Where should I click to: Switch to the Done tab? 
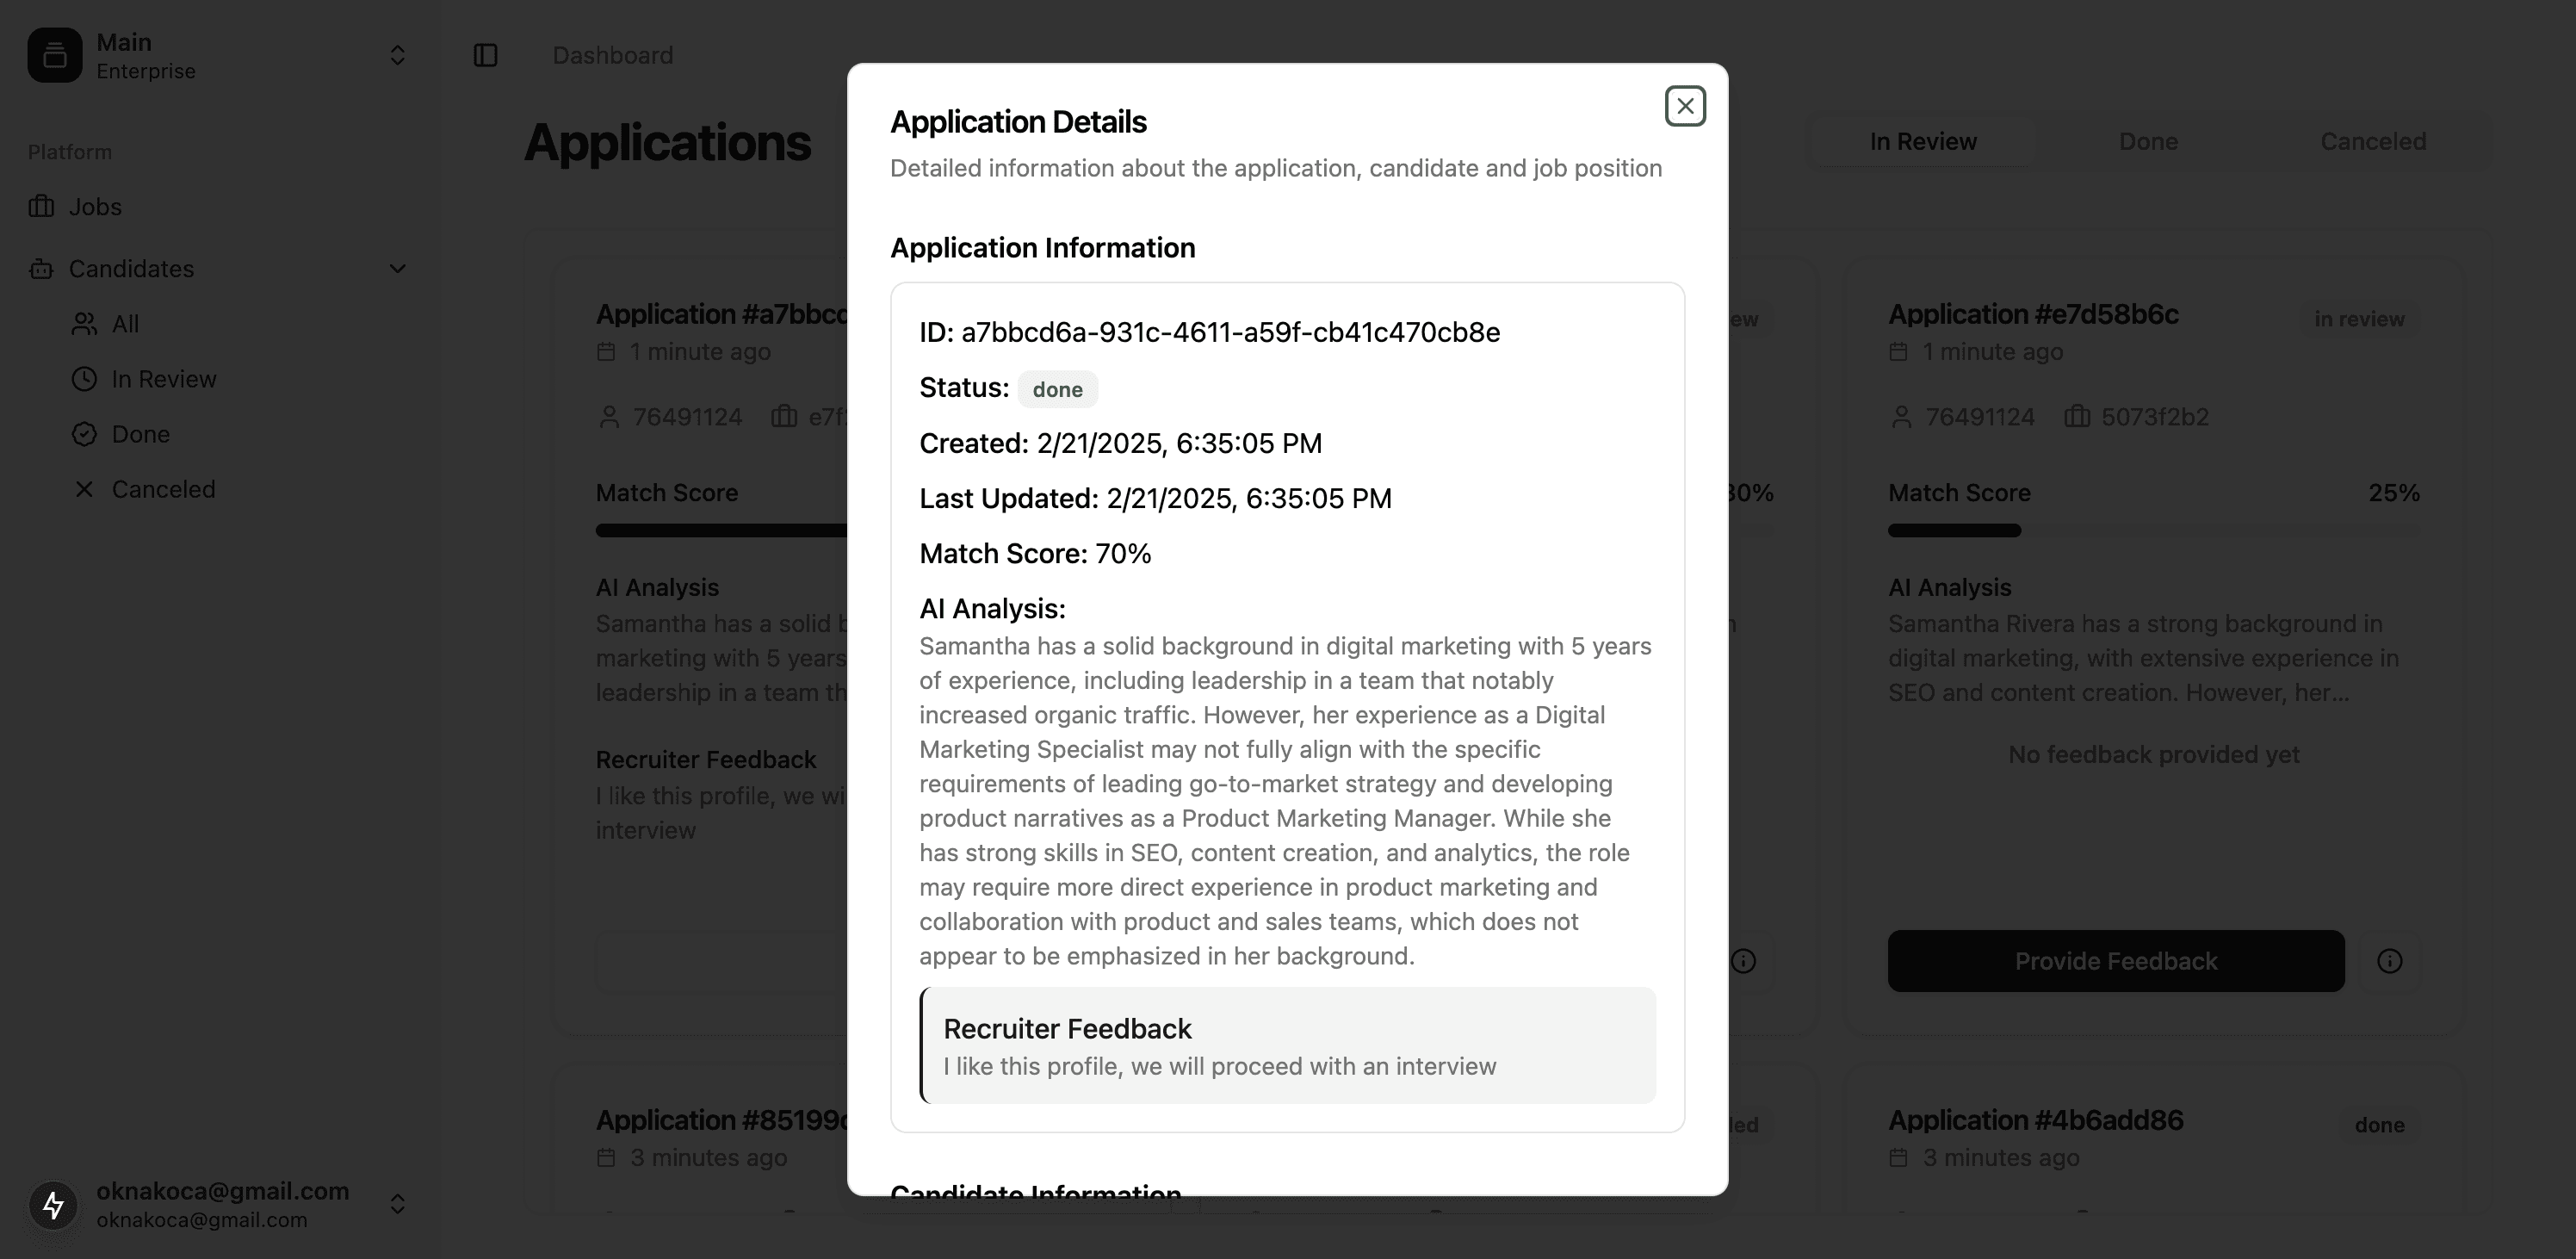2148,142
